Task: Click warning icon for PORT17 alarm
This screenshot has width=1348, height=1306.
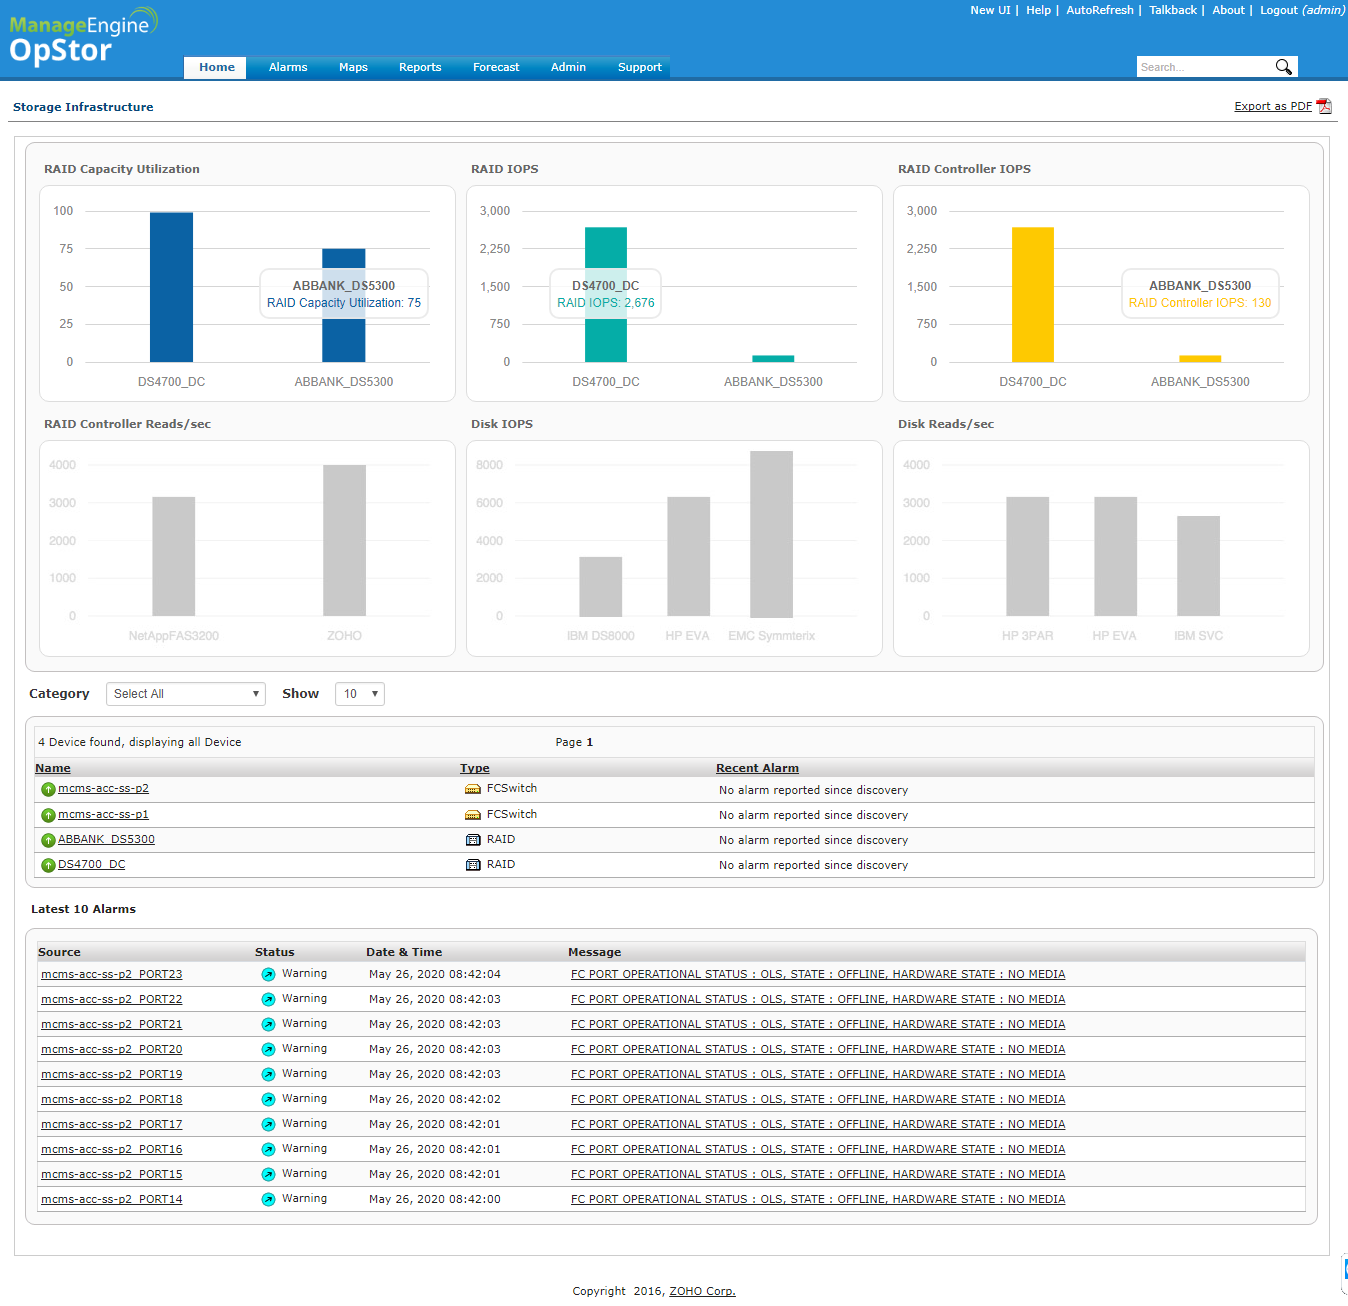Action: pyautogui.click(x=268, y=1124)
